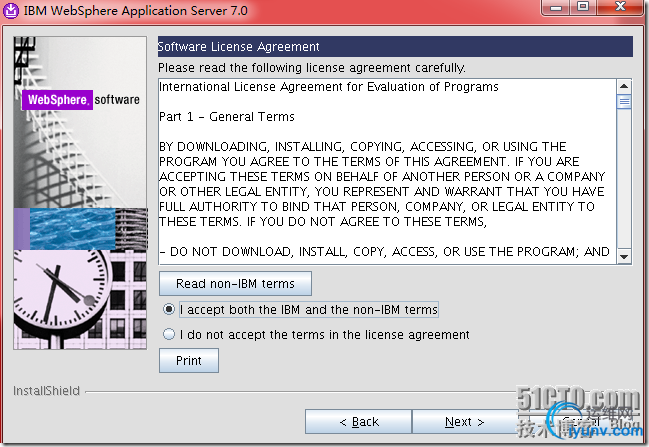The image size is (649, 447).
Task: Grab the license scrollbar thumb
Action: click(624, 101)
